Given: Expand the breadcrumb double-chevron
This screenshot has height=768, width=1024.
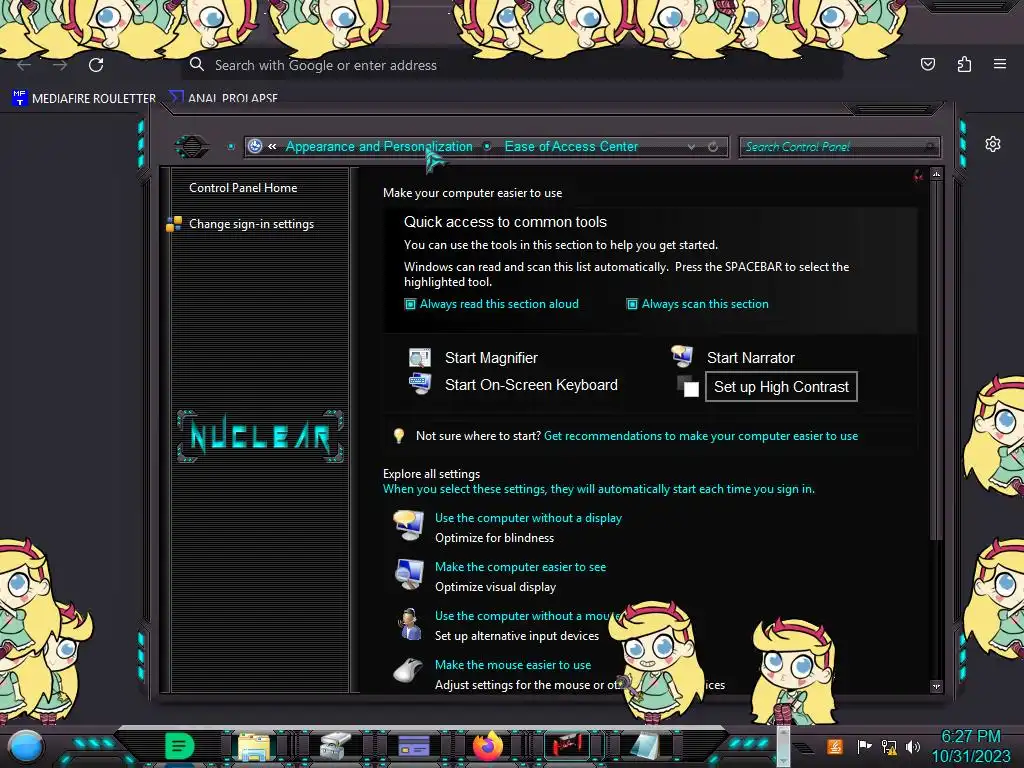Looking at the screenshot, I should pyautogui.click(x=272, y=146).
